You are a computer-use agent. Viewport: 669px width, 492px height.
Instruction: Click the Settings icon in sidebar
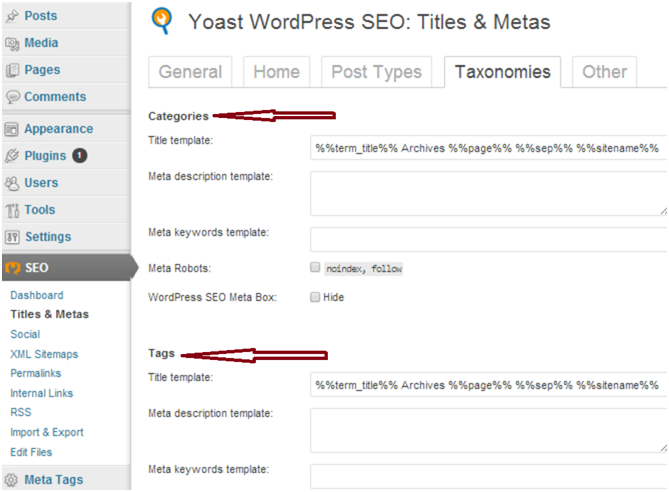12,237
